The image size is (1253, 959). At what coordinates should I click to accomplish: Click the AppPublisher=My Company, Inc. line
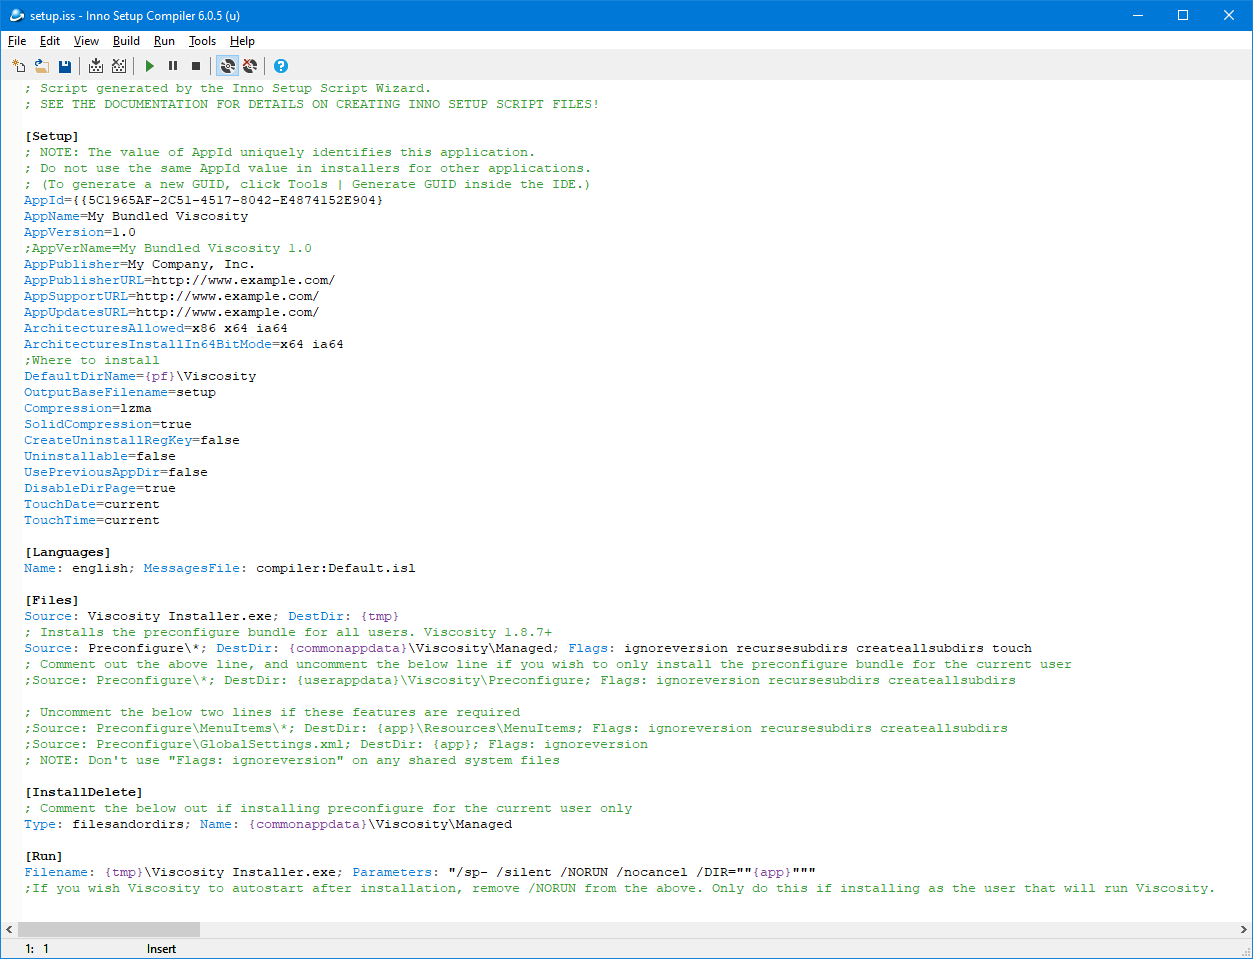[140, 264]
